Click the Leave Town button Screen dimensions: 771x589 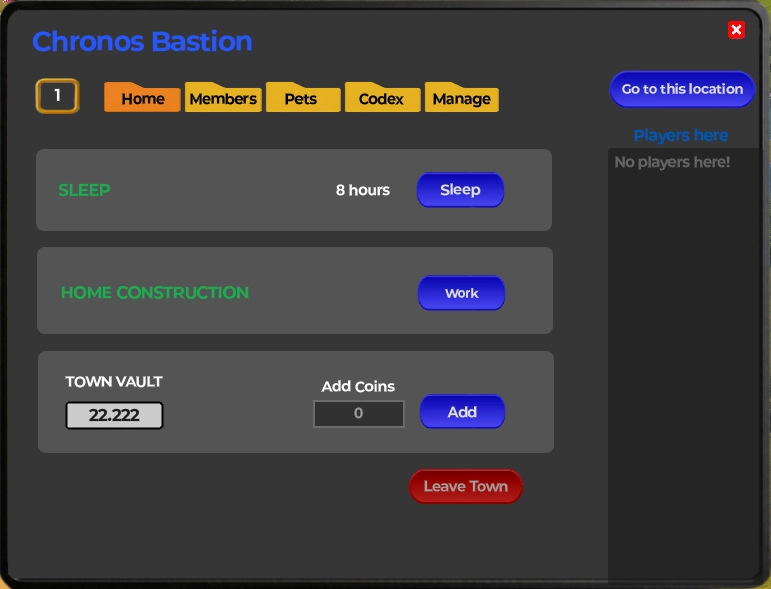click(x=466, y=486)
